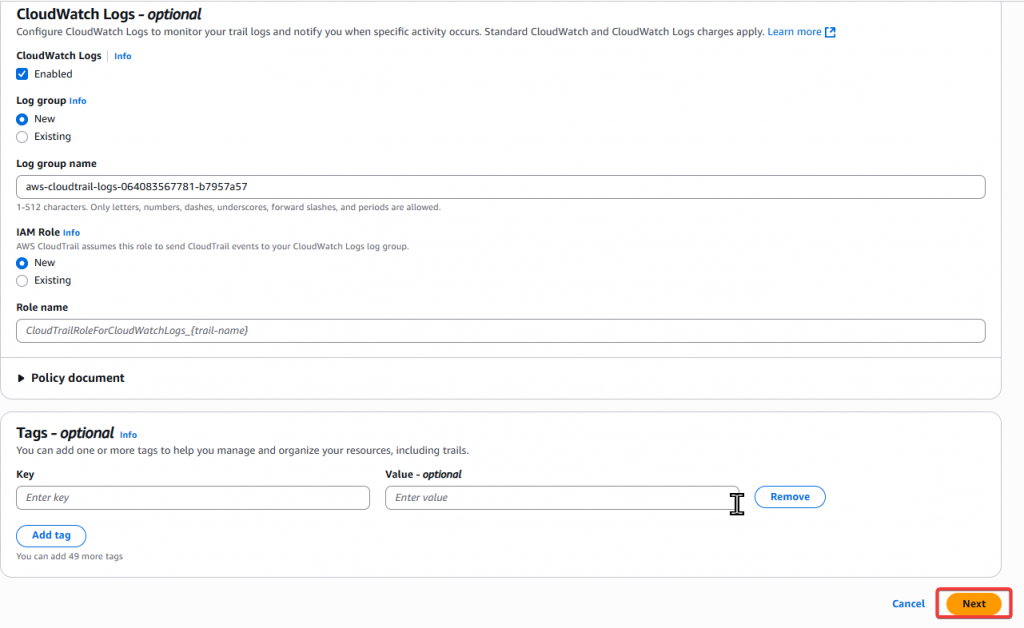The image size is (1024, 628).
Task: Uncheck the CloudWatch Logs Enabled checkbox
Action: pyautogui.click(x=22, y=74)
